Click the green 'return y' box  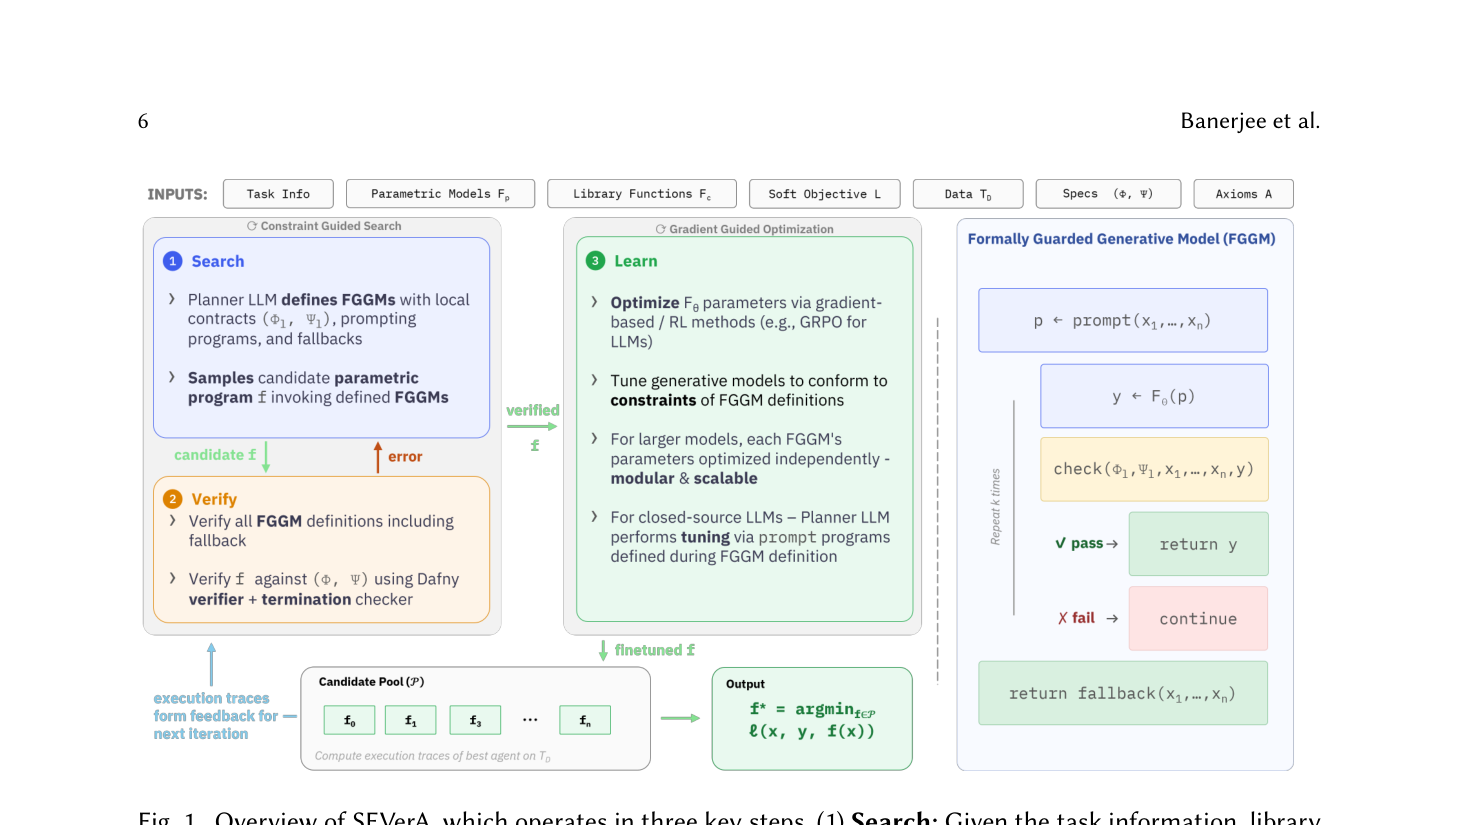pos(1198,544)
